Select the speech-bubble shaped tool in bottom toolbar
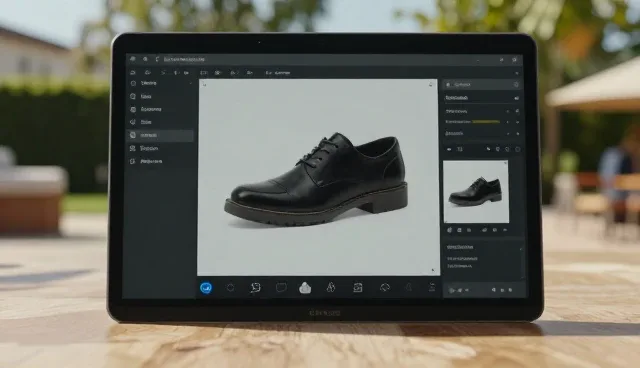This screenshot has height=368, width=640. click(256, 288)
